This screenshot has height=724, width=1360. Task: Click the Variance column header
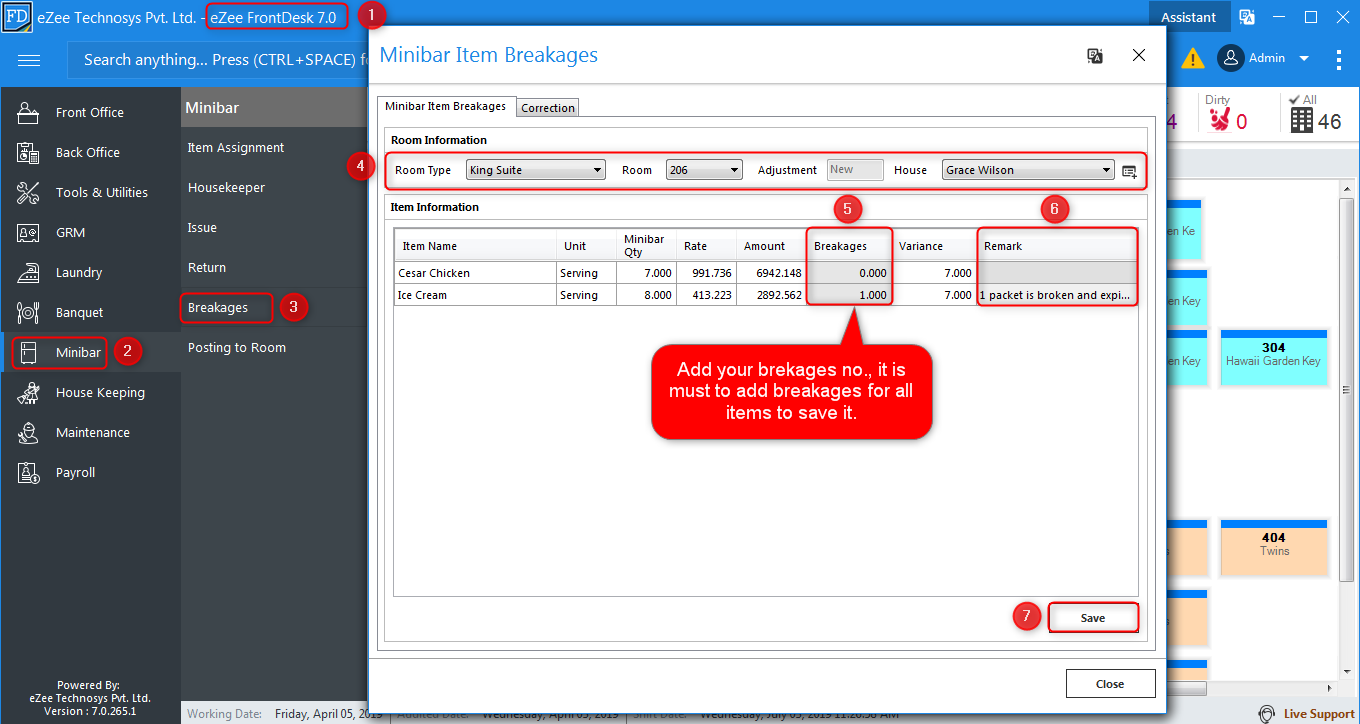[934, 246]
